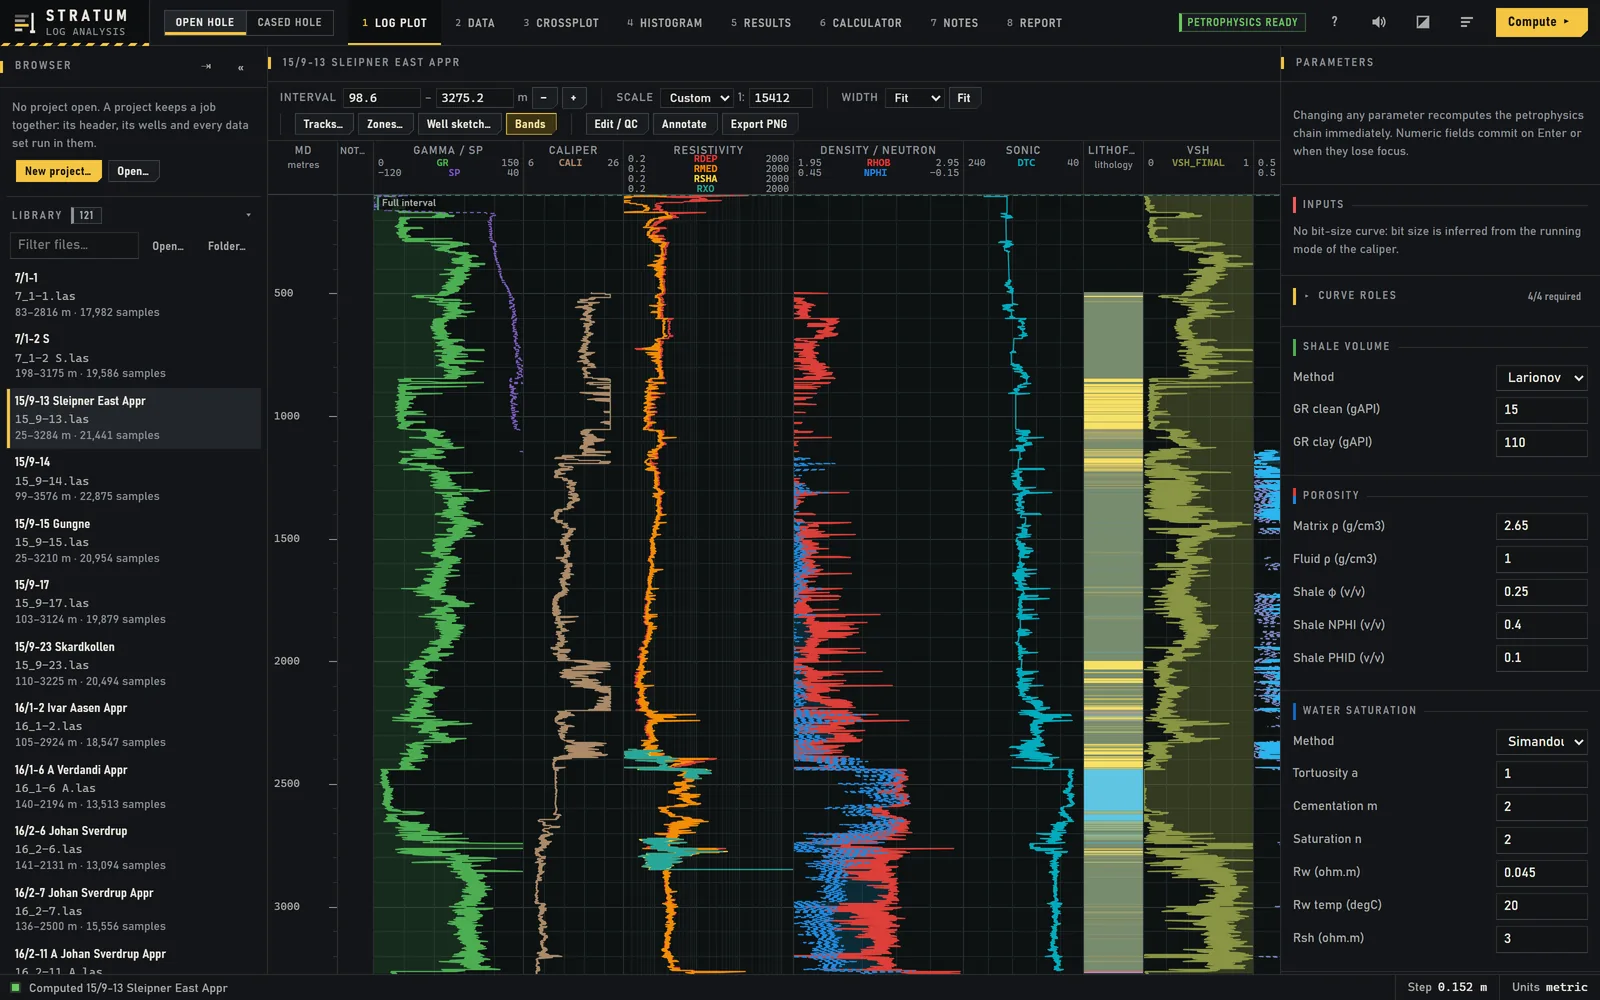Switch to Open Hole mode

click(x=205, y=22)
